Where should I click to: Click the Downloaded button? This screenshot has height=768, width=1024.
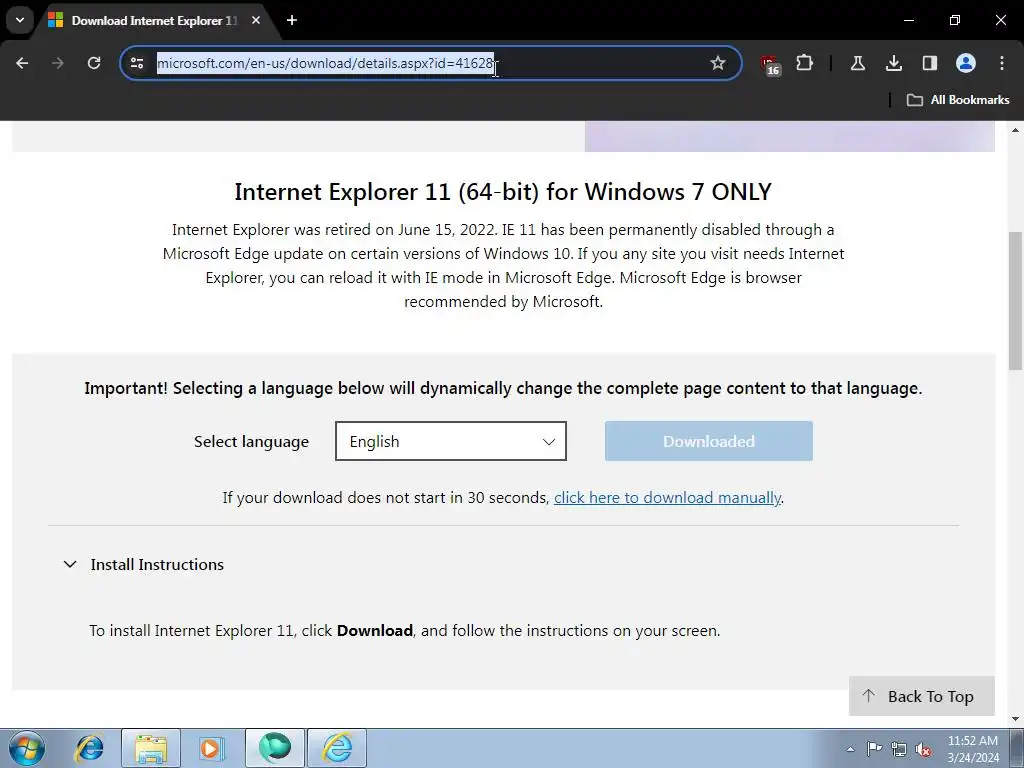(709, 441)
